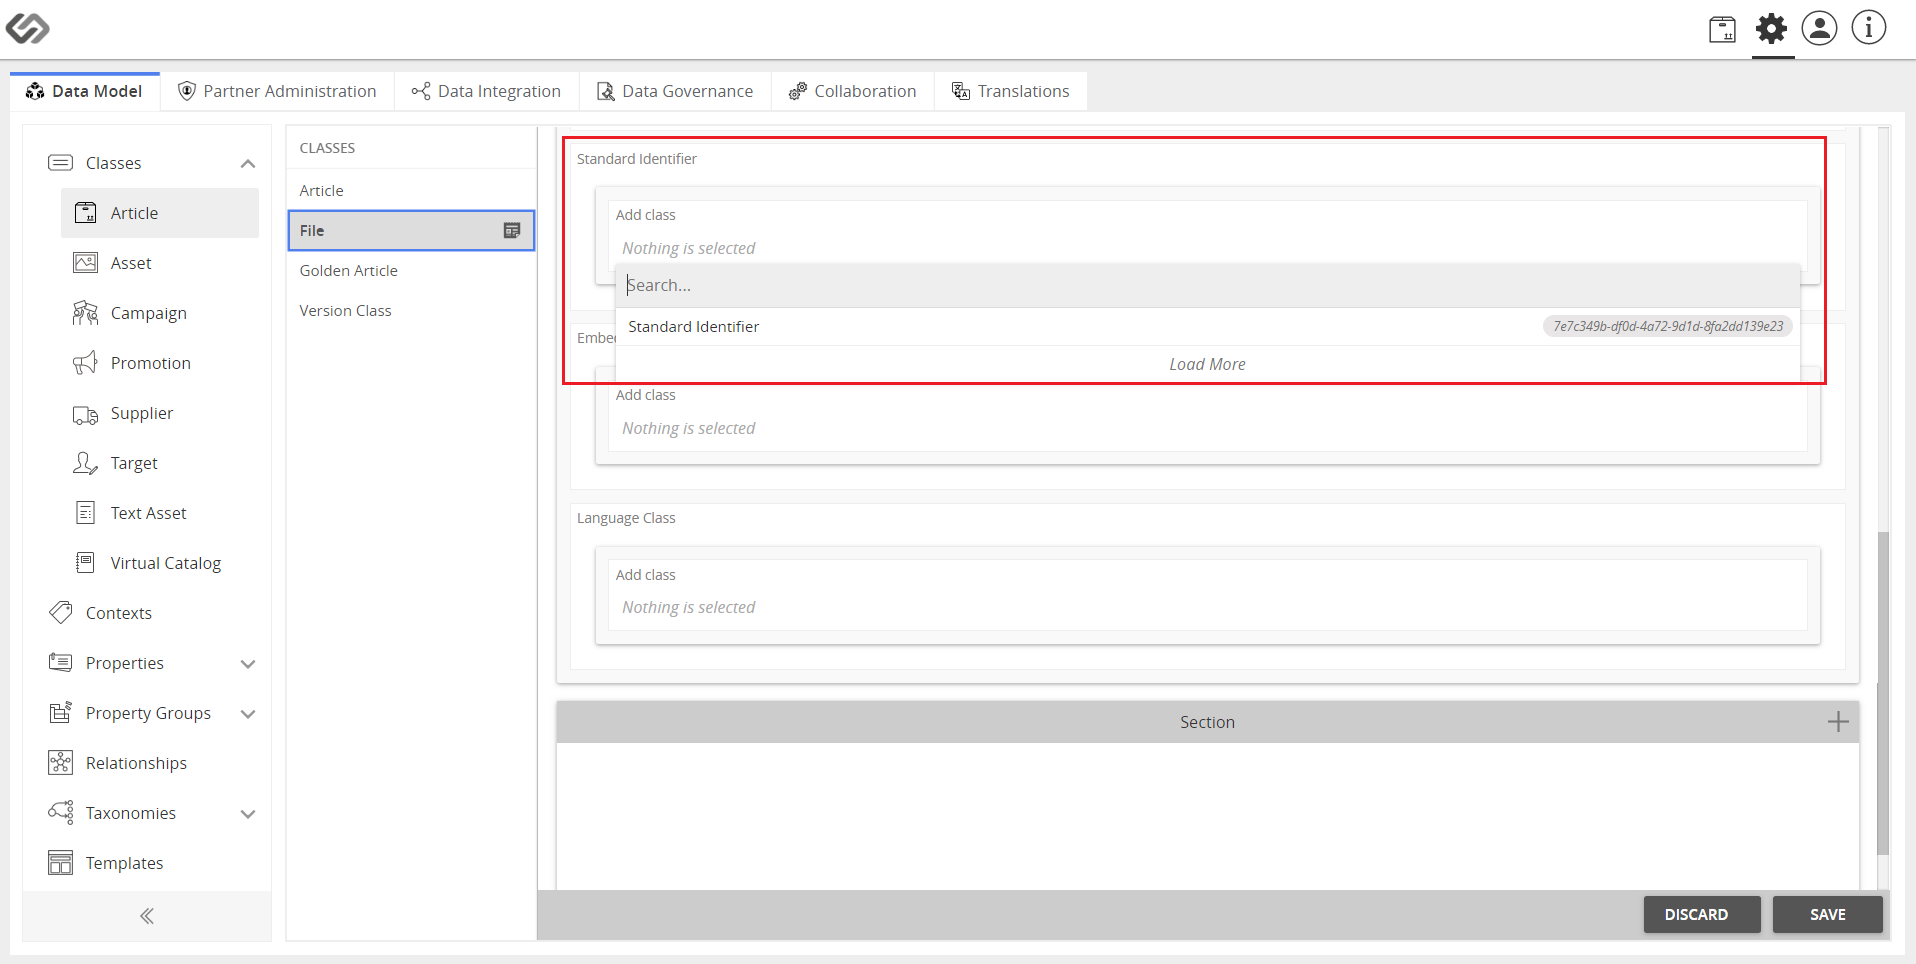Switch to Translations tab

tap(1010, 91)
